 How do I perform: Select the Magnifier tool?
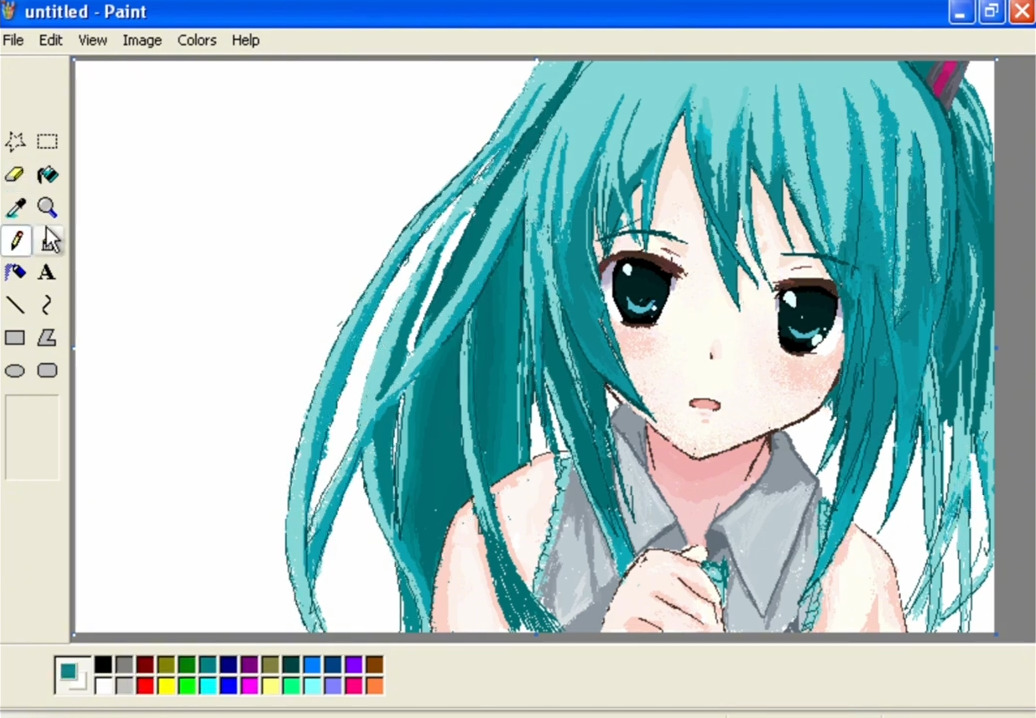coord(47,207)
